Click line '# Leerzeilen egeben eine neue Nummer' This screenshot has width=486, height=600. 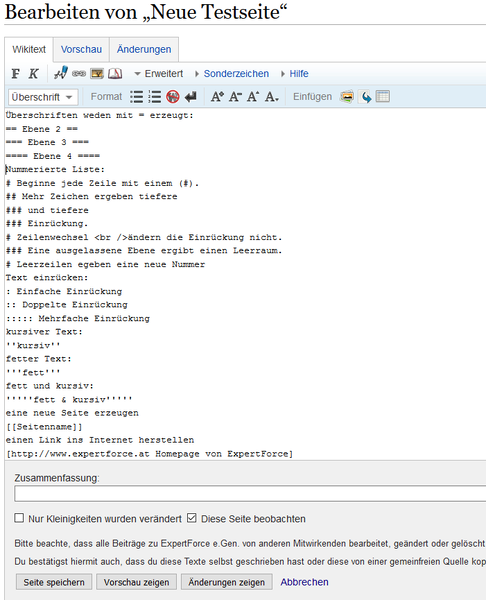(105, 264)
